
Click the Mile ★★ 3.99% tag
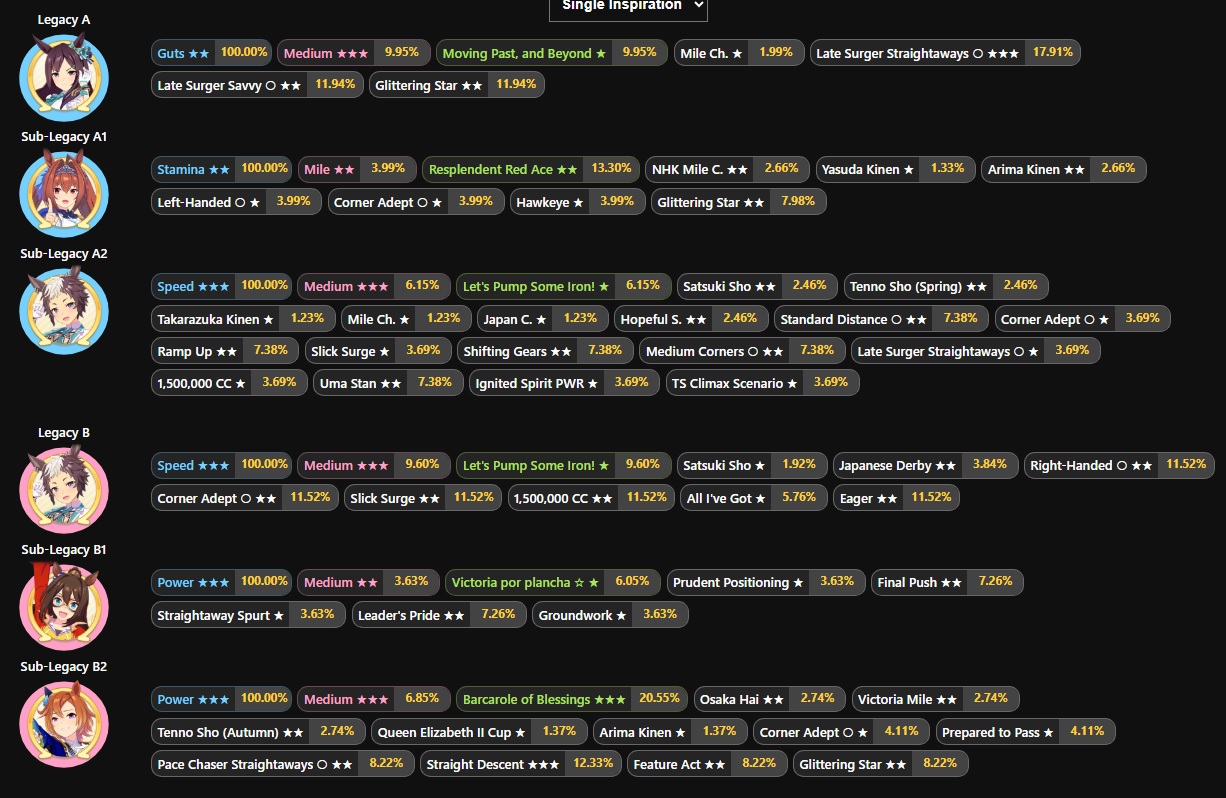(x=356, y=169)
